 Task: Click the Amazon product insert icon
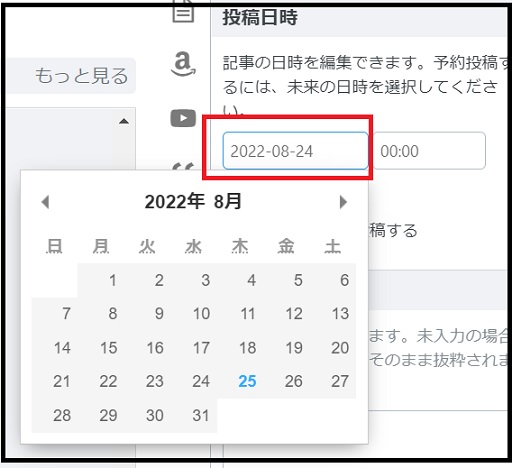[x=183, y=64]
